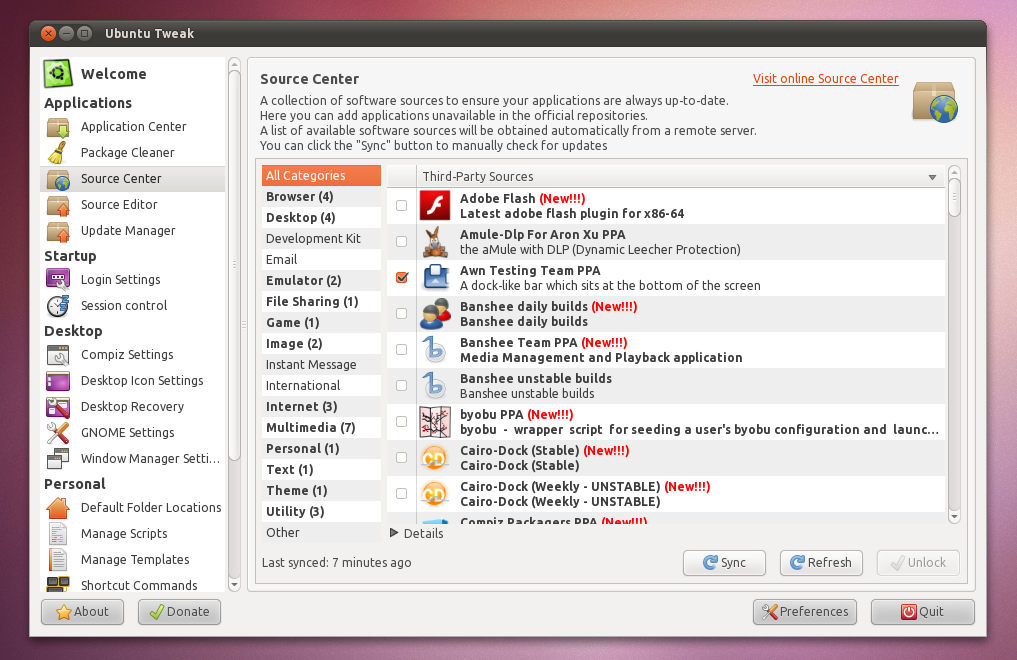
Task: Click the Banshee unstable builds row icon
Action: (x=435, y=386)
